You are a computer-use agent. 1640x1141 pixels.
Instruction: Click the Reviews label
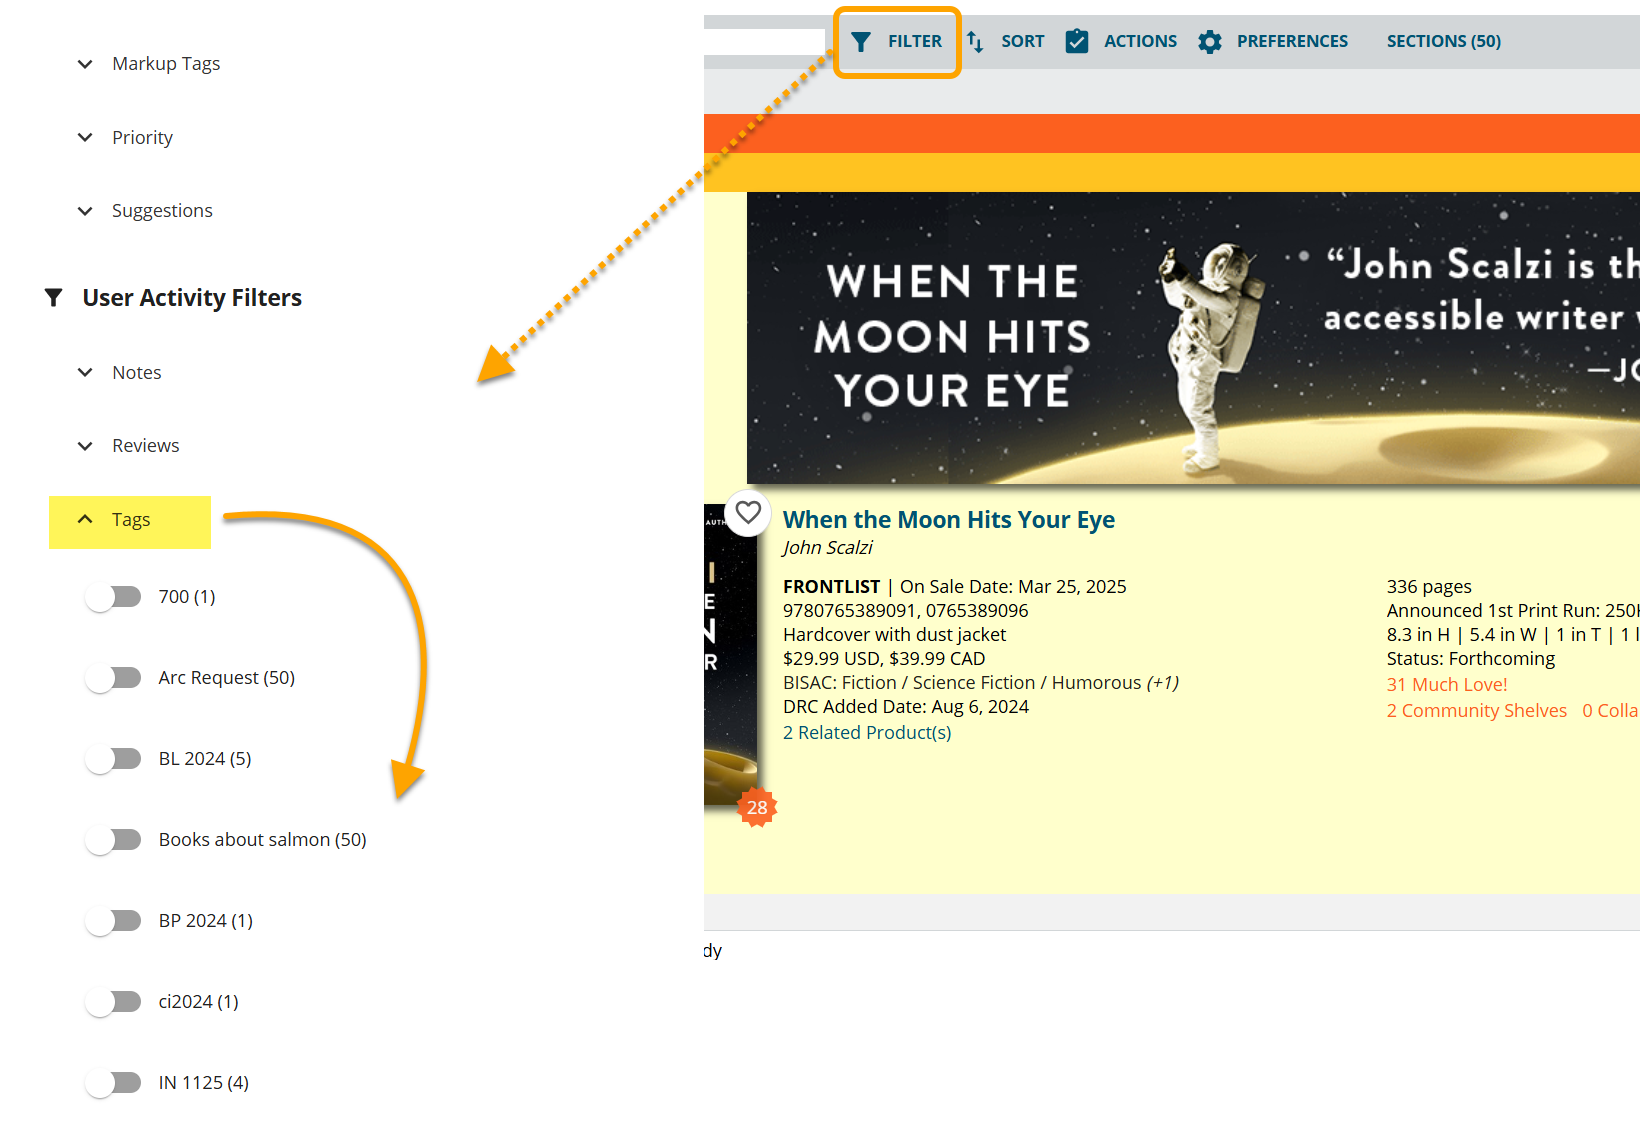point(145,446)
